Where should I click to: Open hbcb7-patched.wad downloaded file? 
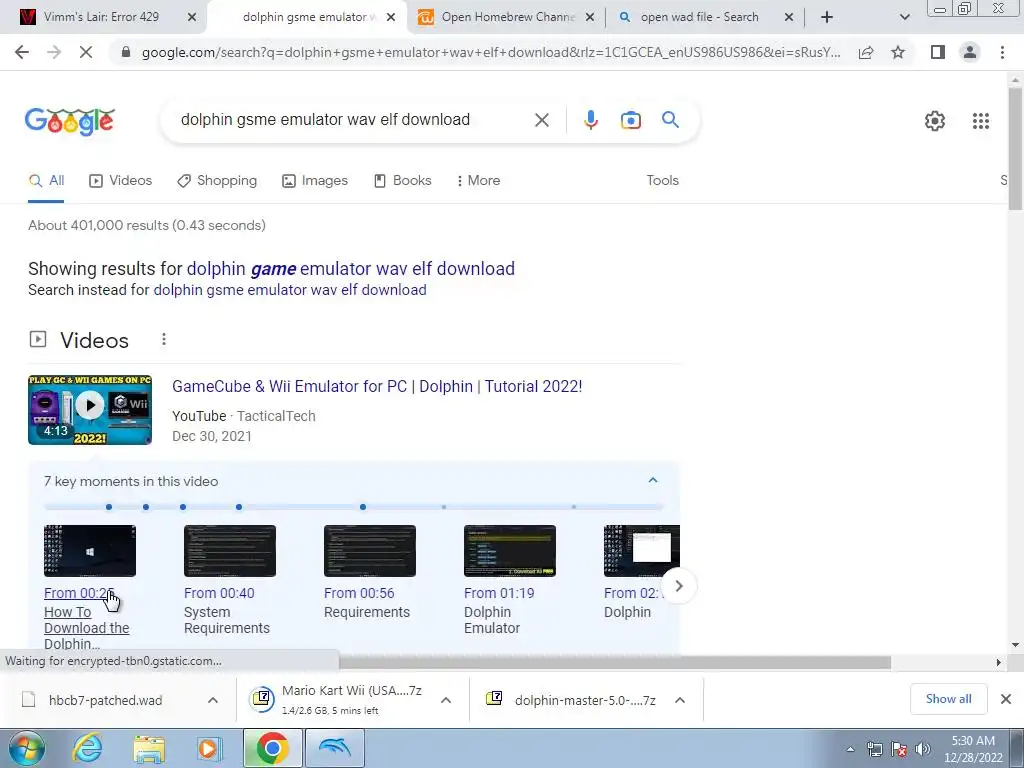pos(104,700)
